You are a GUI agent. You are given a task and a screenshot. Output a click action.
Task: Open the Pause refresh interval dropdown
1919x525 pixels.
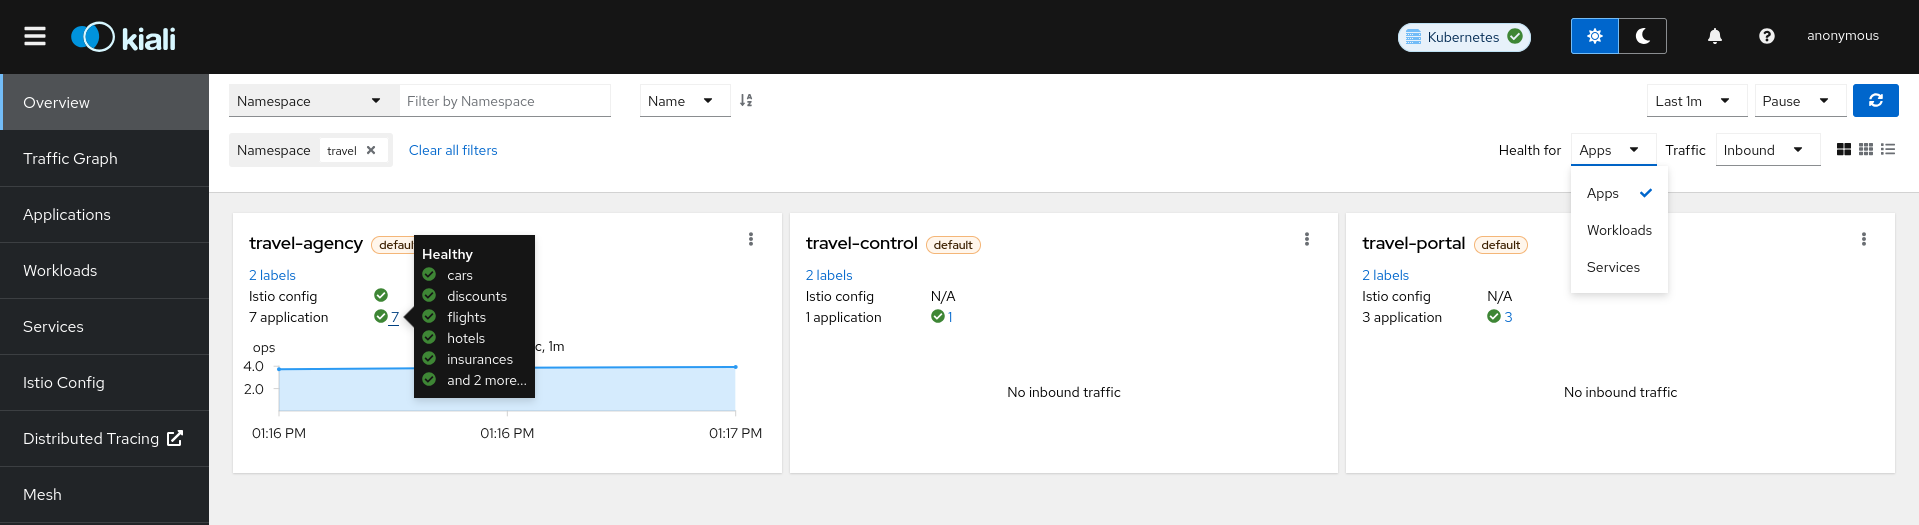tap(1799, 101)
